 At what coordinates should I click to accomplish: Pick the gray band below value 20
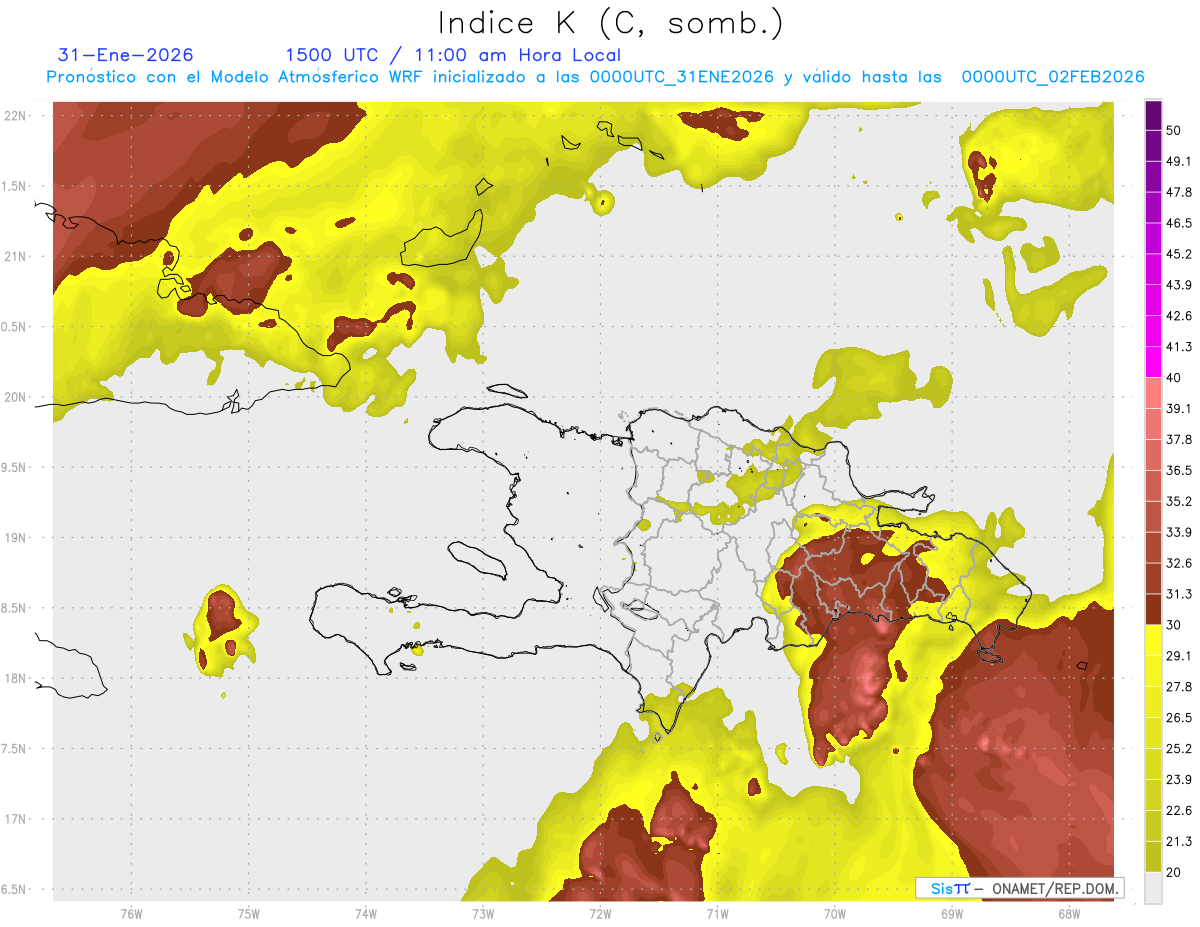pos(1153,887)
